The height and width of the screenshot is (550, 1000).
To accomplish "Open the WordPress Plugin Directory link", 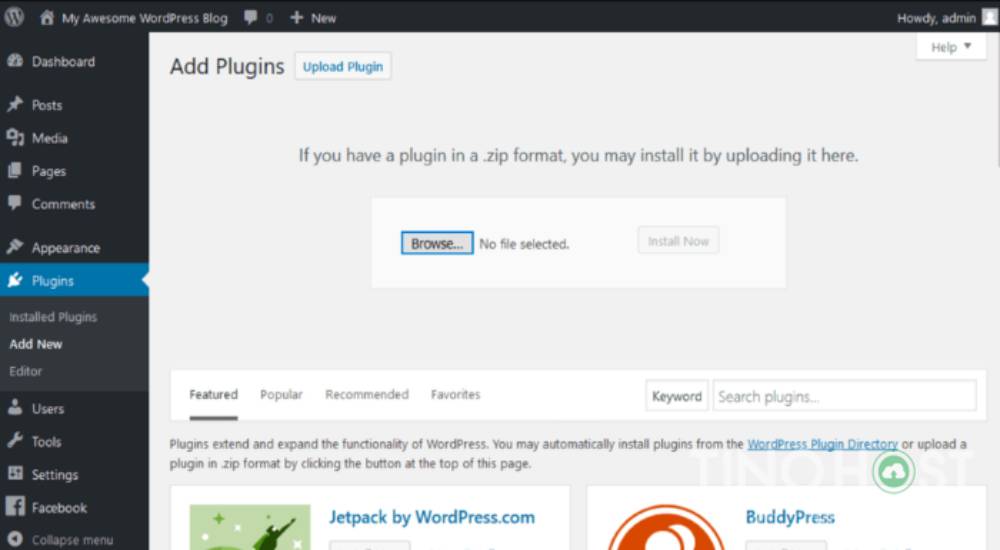I will [822, 444].
